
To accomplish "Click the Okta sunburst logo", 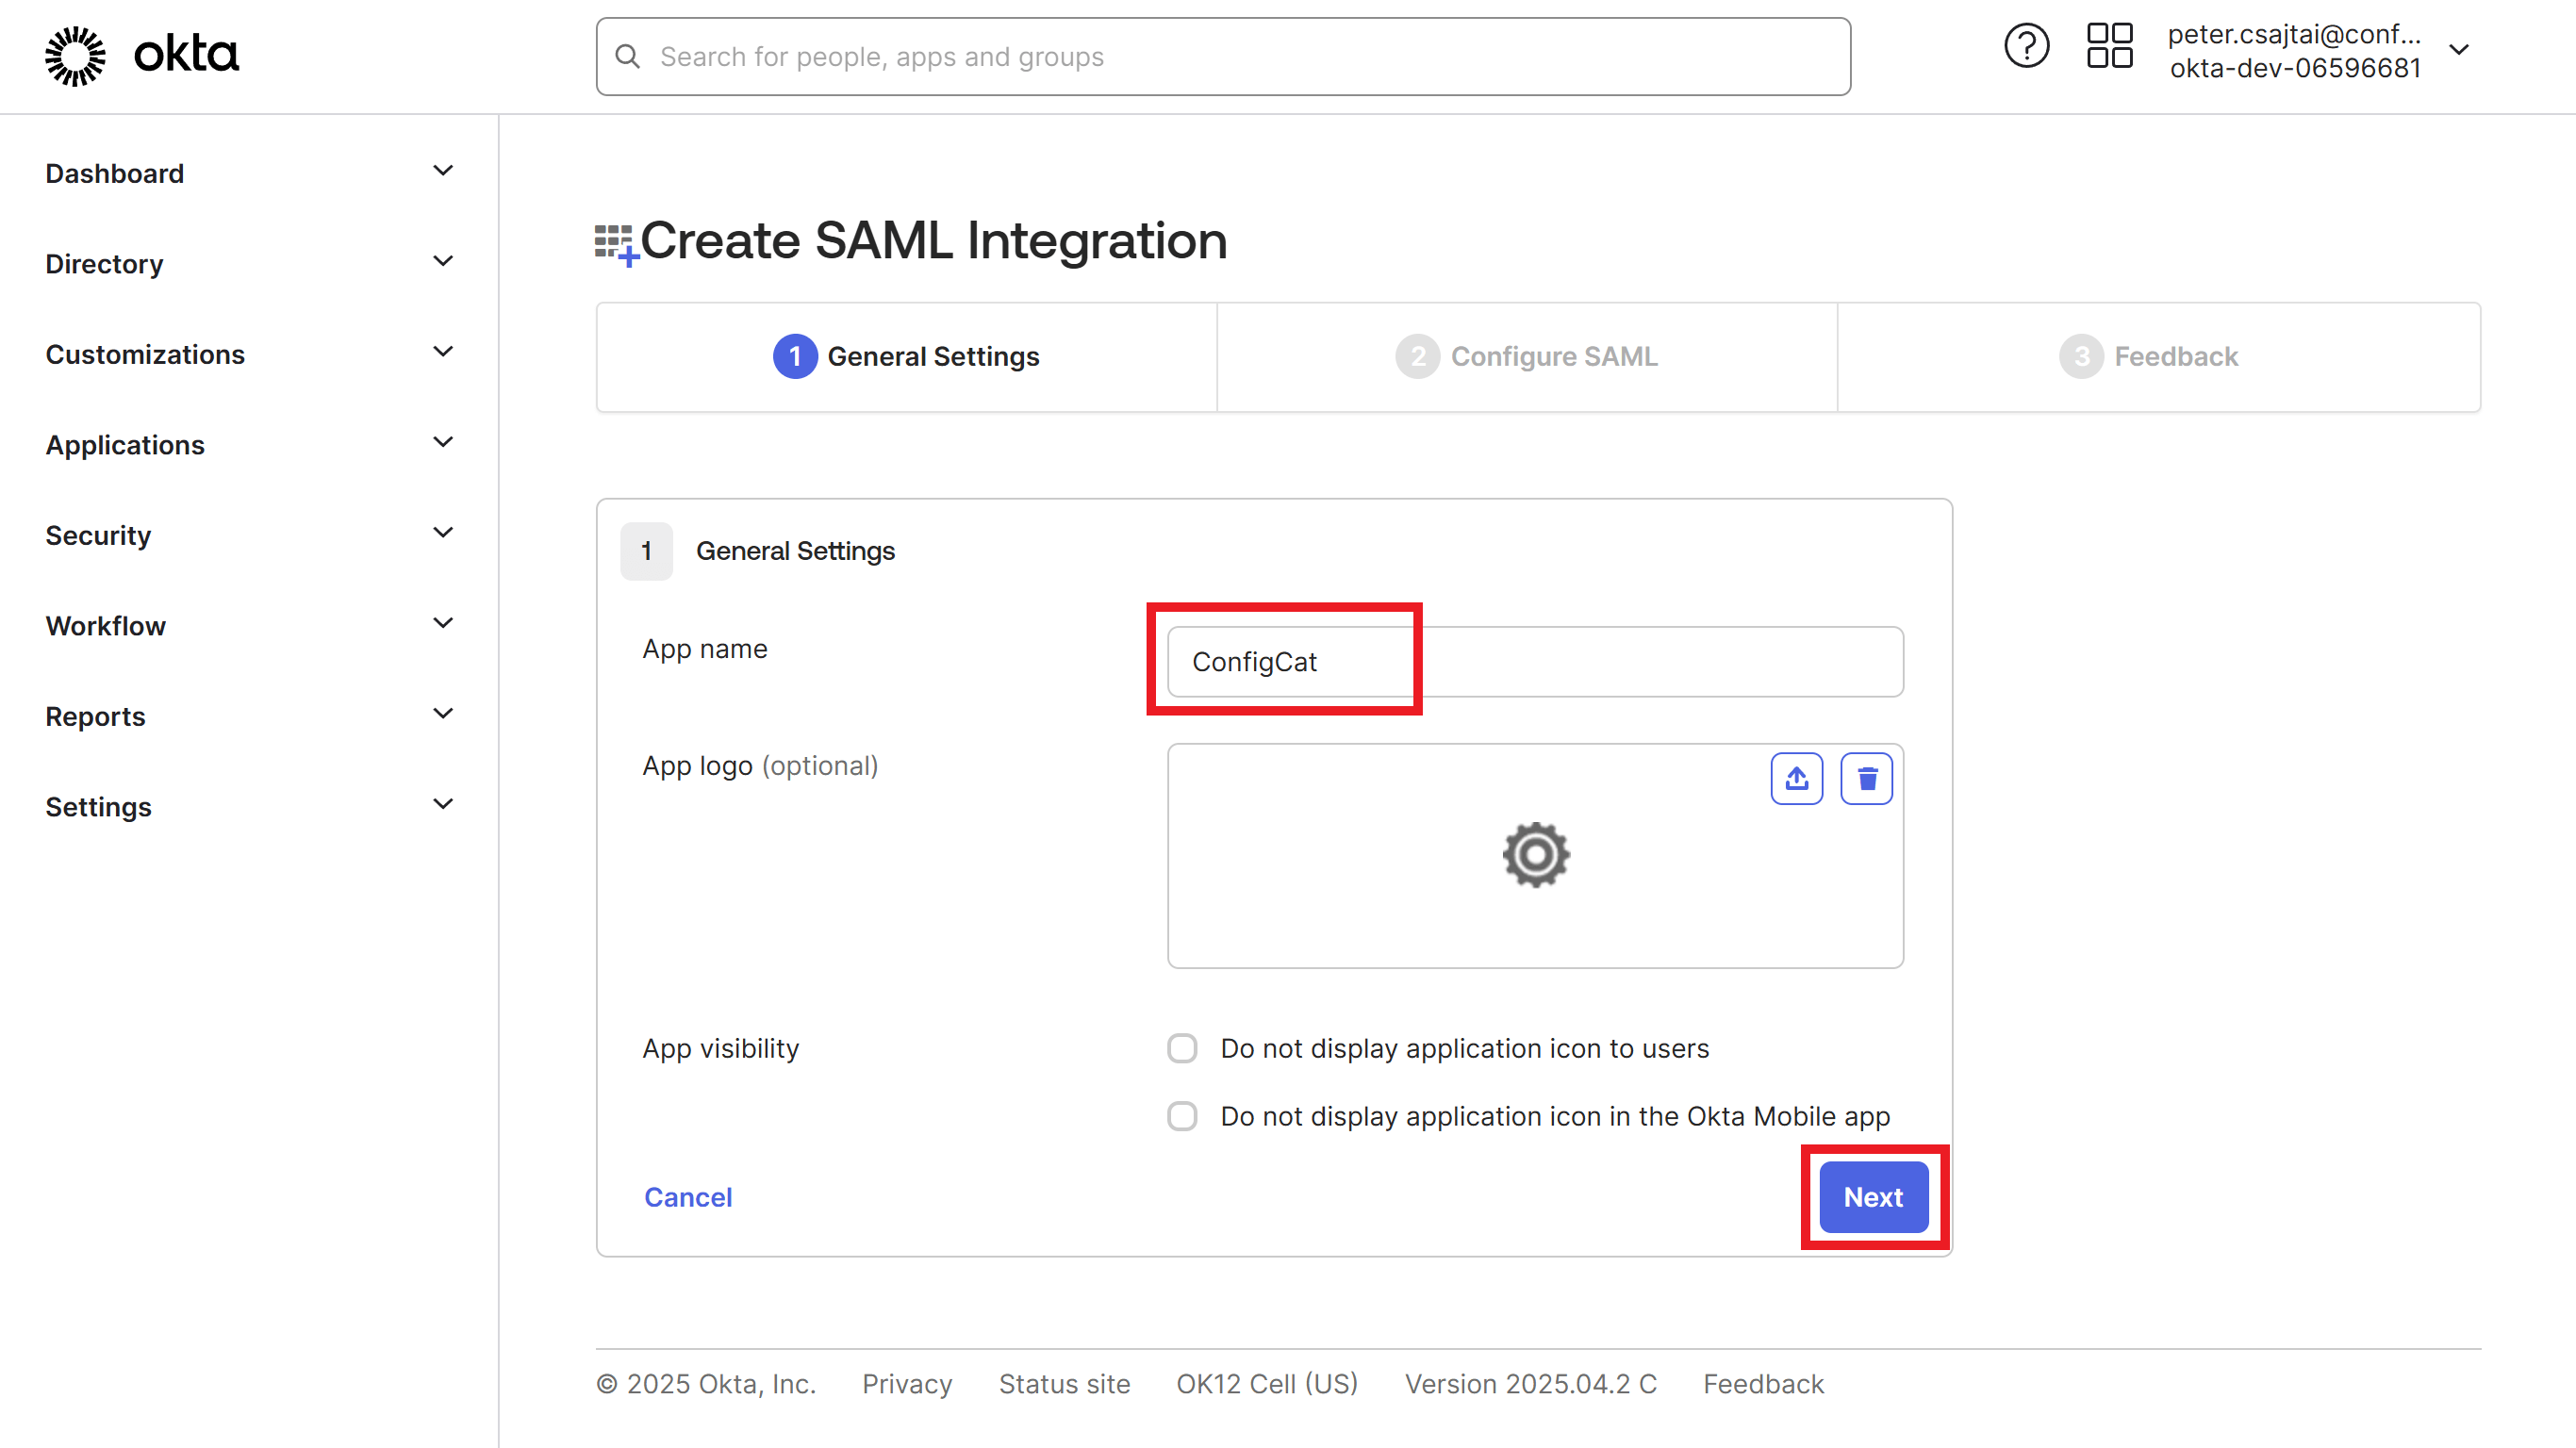I will click(x=75, y=56).
